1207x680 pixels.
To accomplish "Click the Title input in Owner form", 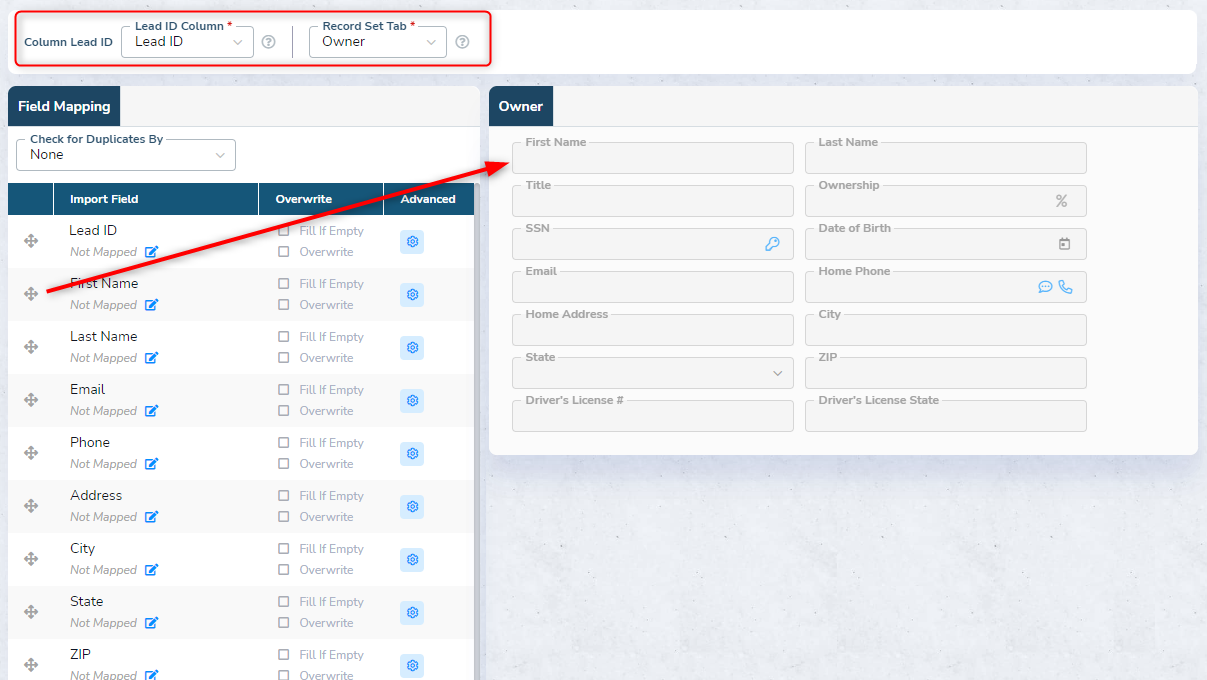I will [x=653, y=201].
